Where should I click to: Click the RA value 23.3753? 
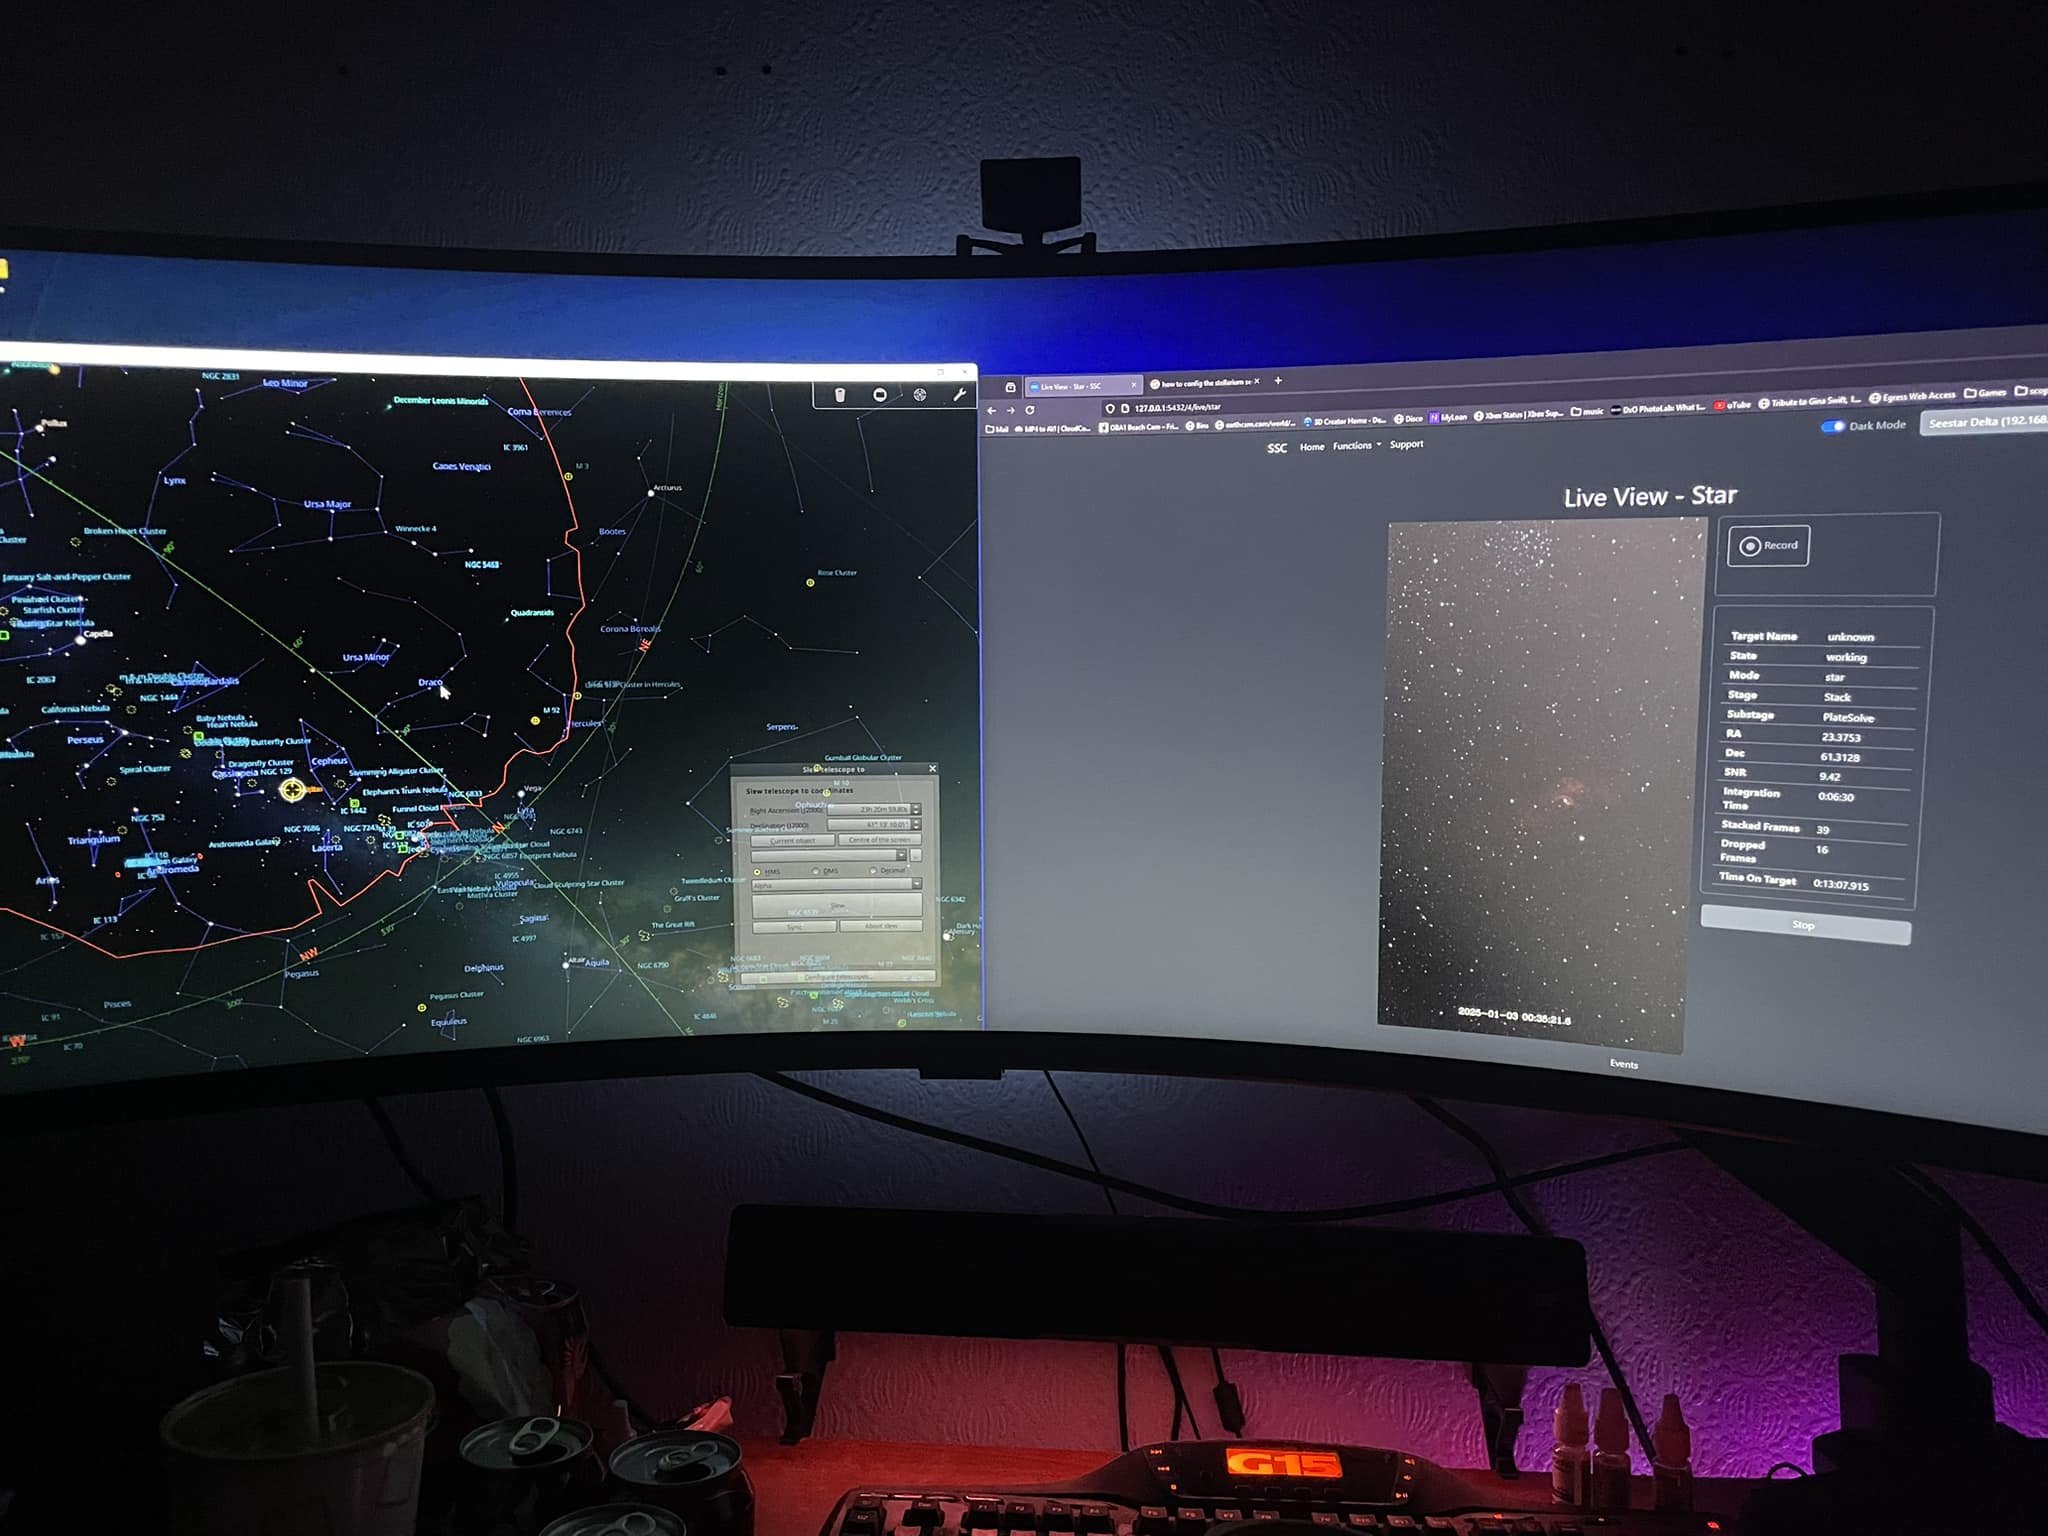point(1841,737)
